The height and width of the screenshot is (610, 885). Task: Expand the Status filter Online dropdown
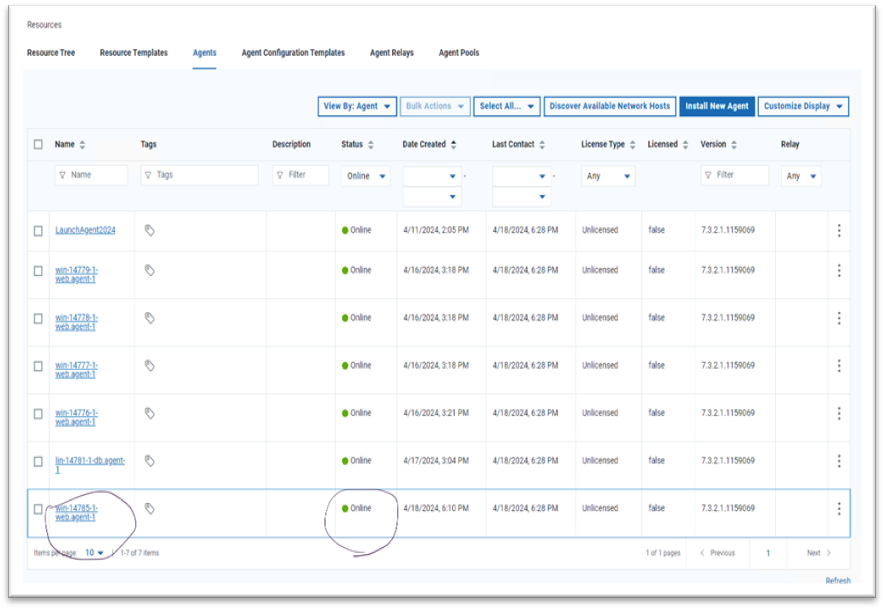click(x=365, y=176)
